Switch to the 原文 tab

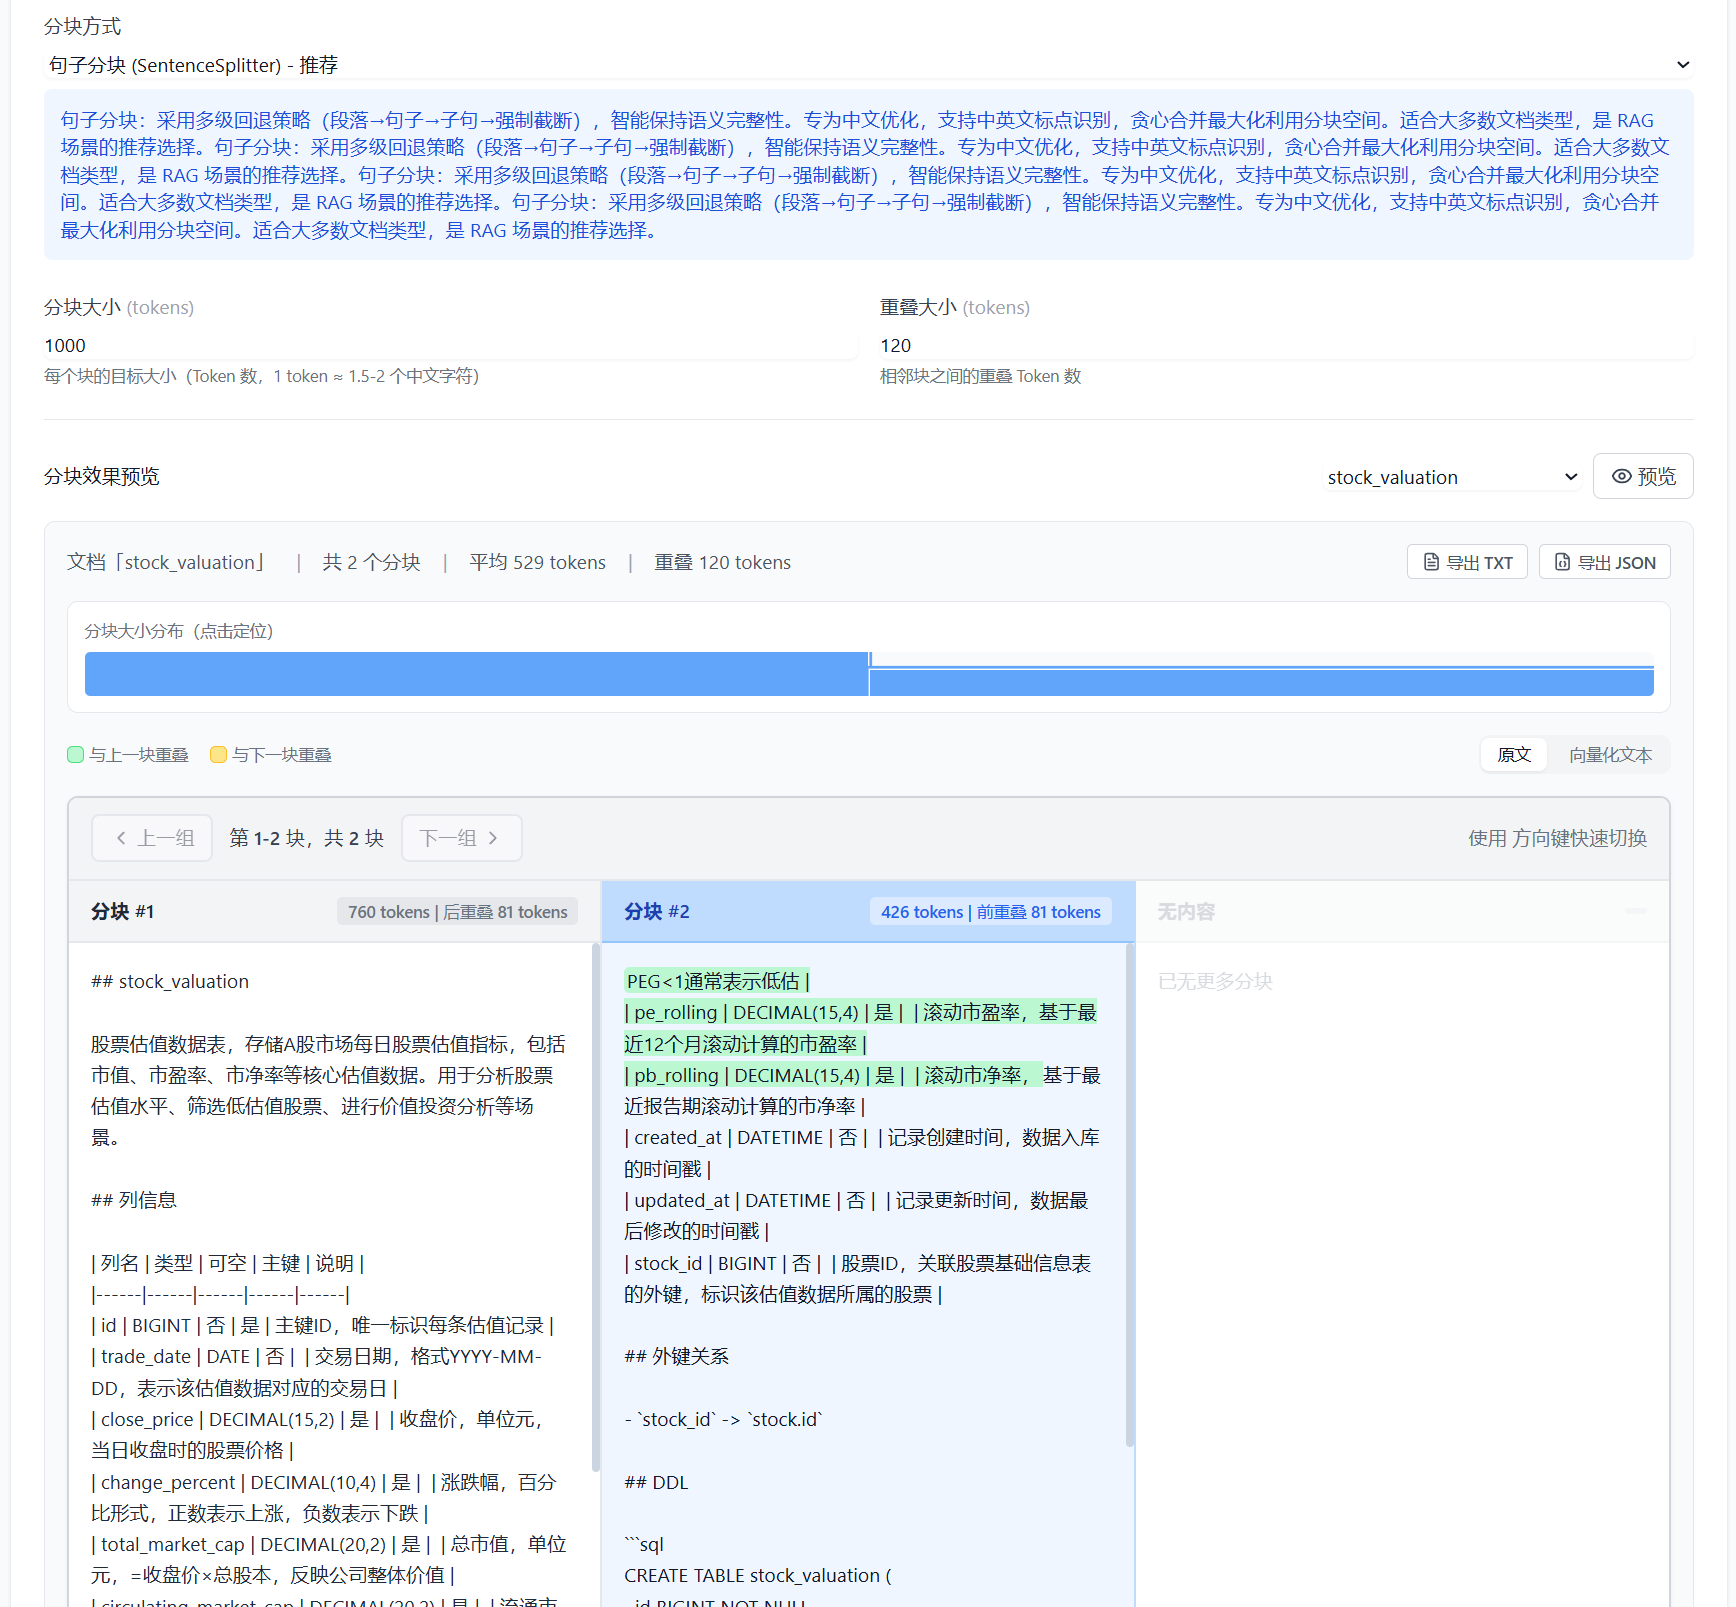coord(1514,755)
